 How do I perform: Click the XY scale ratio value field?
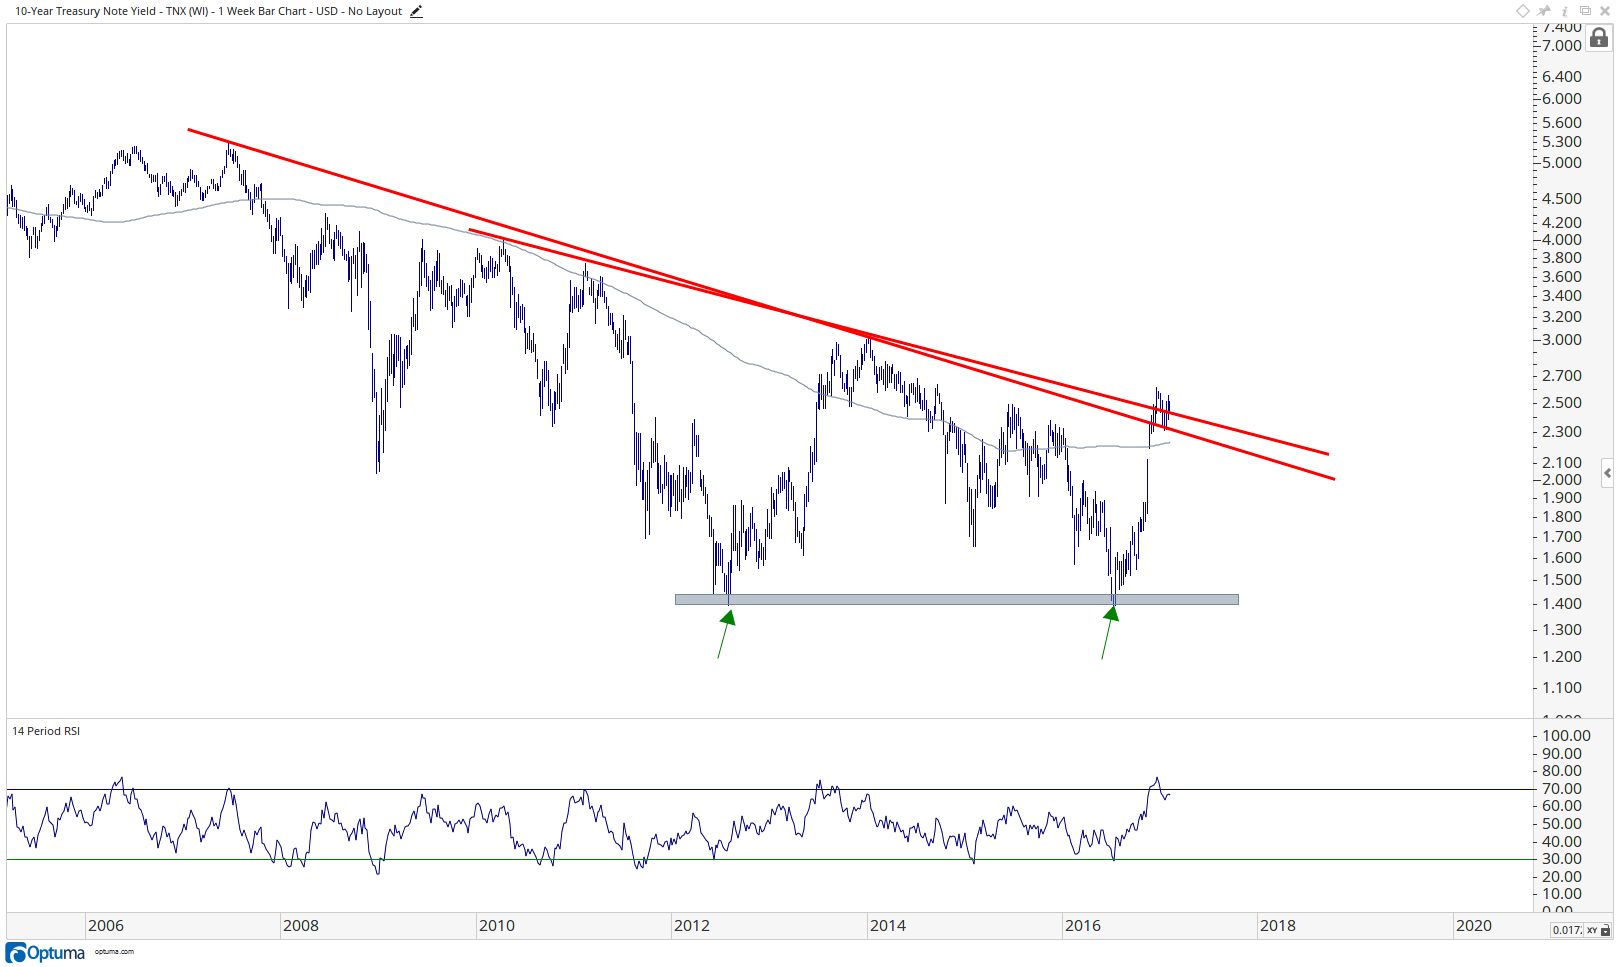point(1566,930)
